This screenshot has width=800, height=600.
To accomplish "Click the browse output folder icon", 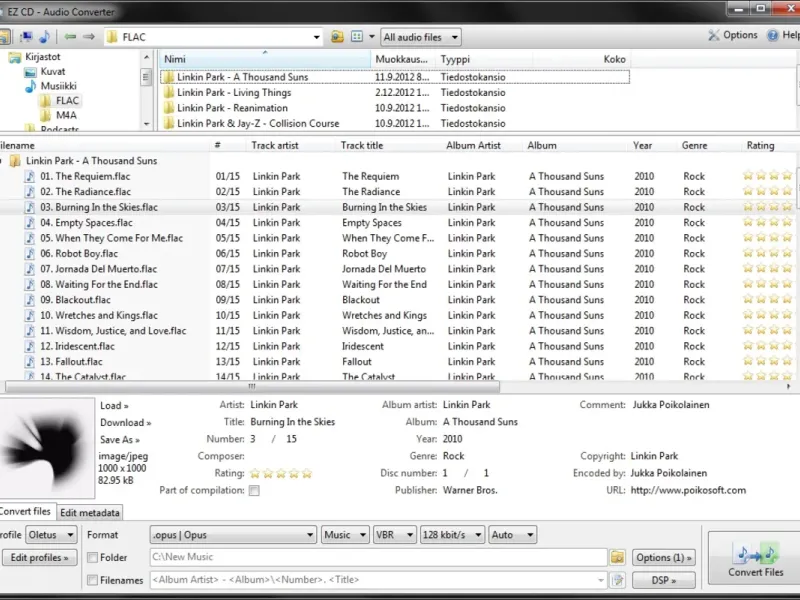I will (617, 557).
